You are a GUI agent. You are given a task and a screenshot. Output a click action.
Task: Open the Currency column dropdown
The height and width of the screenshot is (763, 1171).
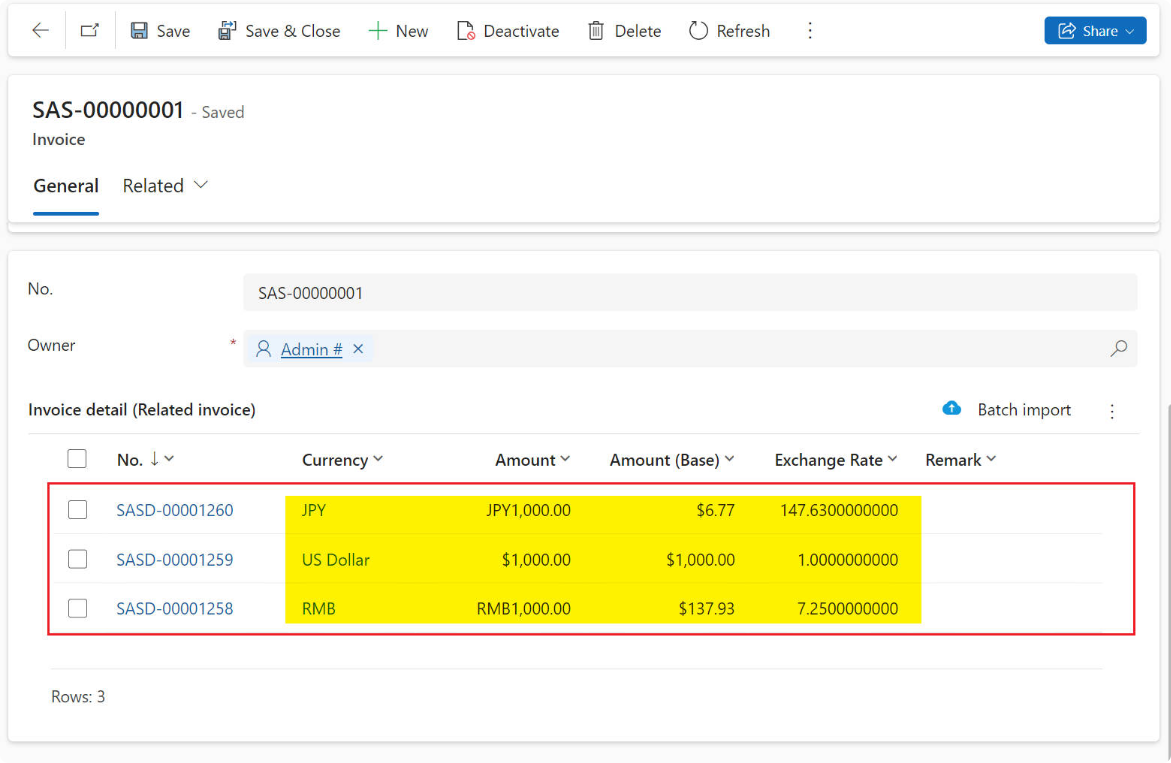click(379, 459)
